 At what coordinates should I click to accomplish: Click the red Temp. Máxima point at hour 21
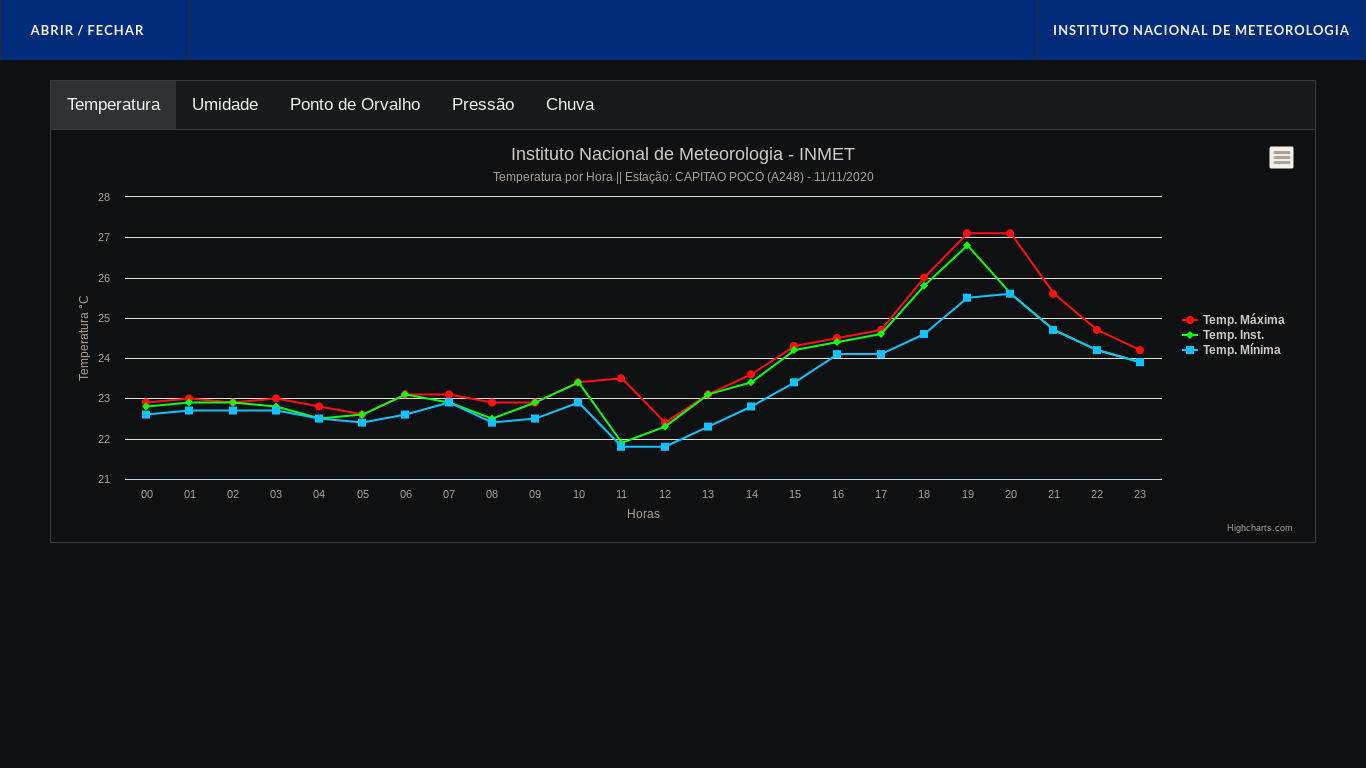tap(1053, 294)
